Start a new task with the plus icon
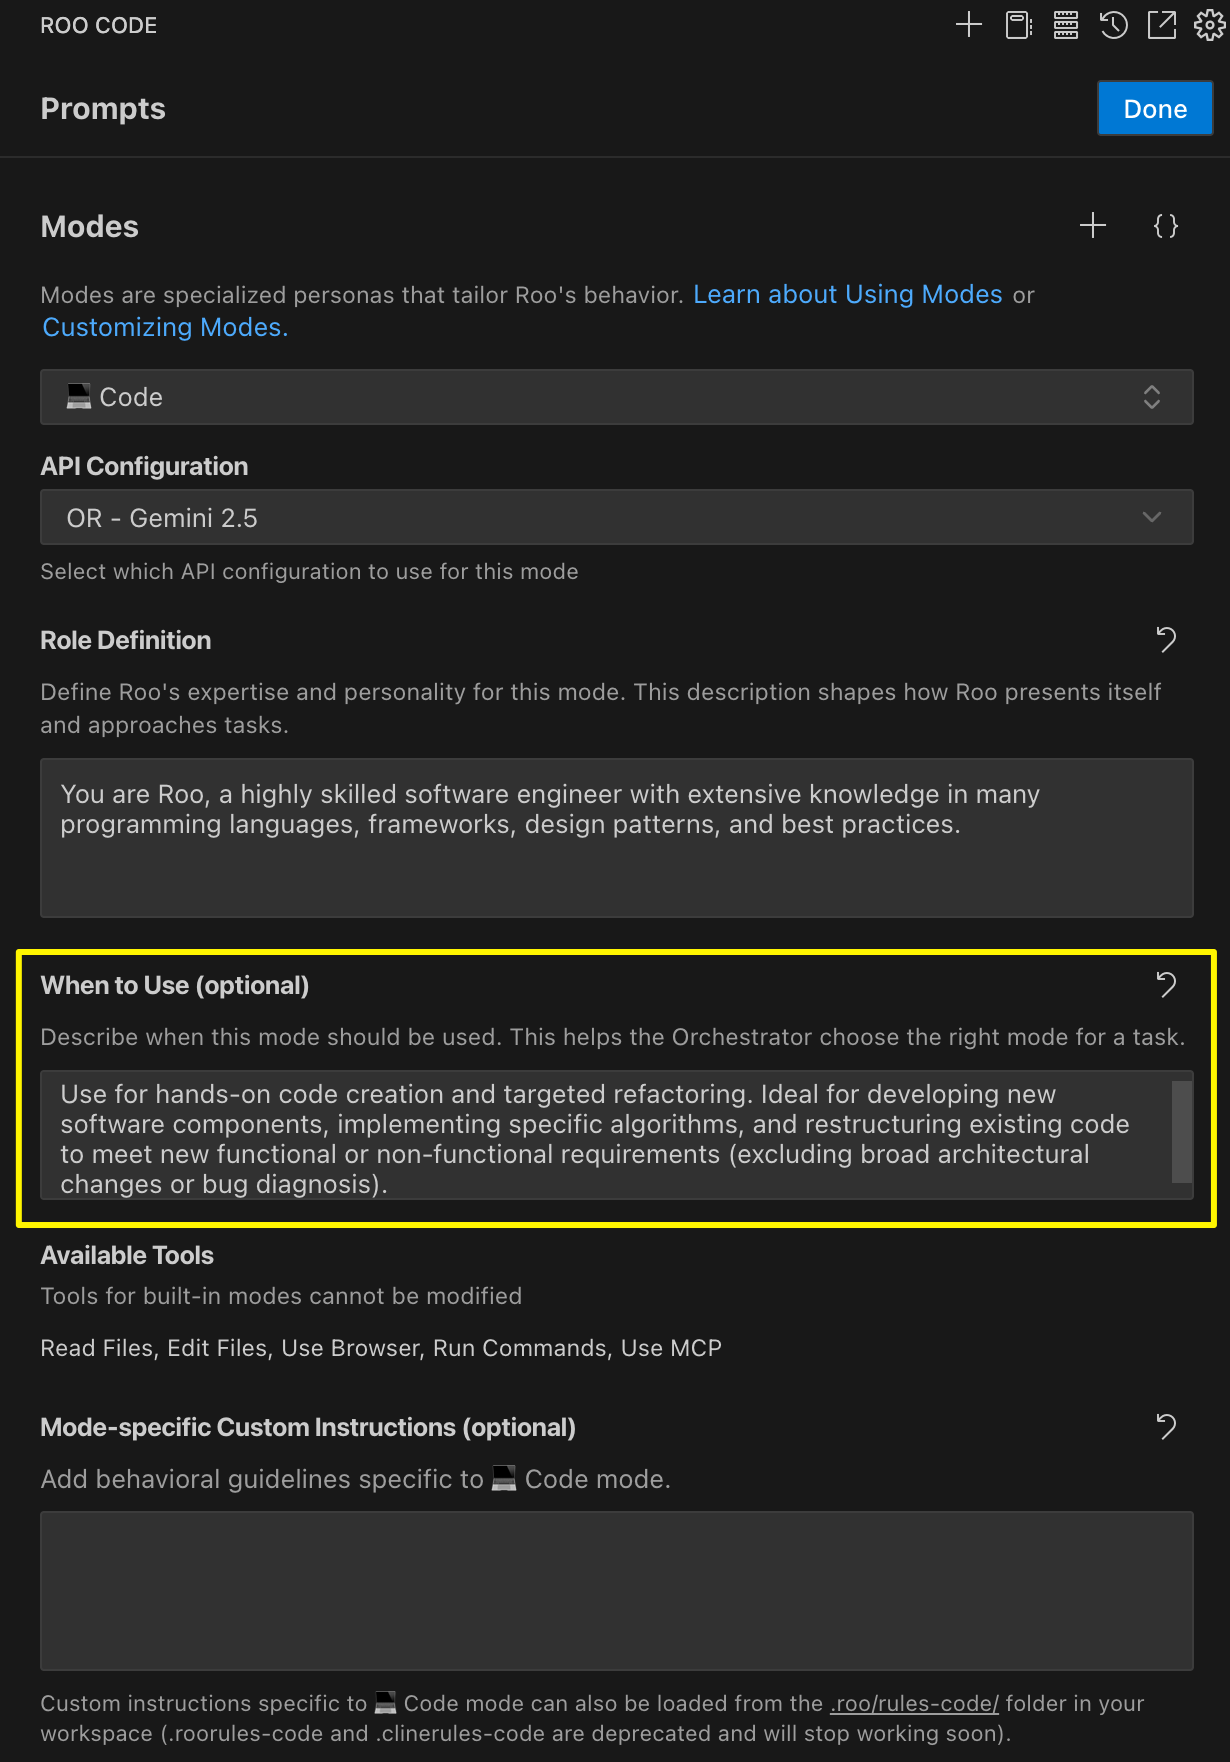 click(968, 25)
